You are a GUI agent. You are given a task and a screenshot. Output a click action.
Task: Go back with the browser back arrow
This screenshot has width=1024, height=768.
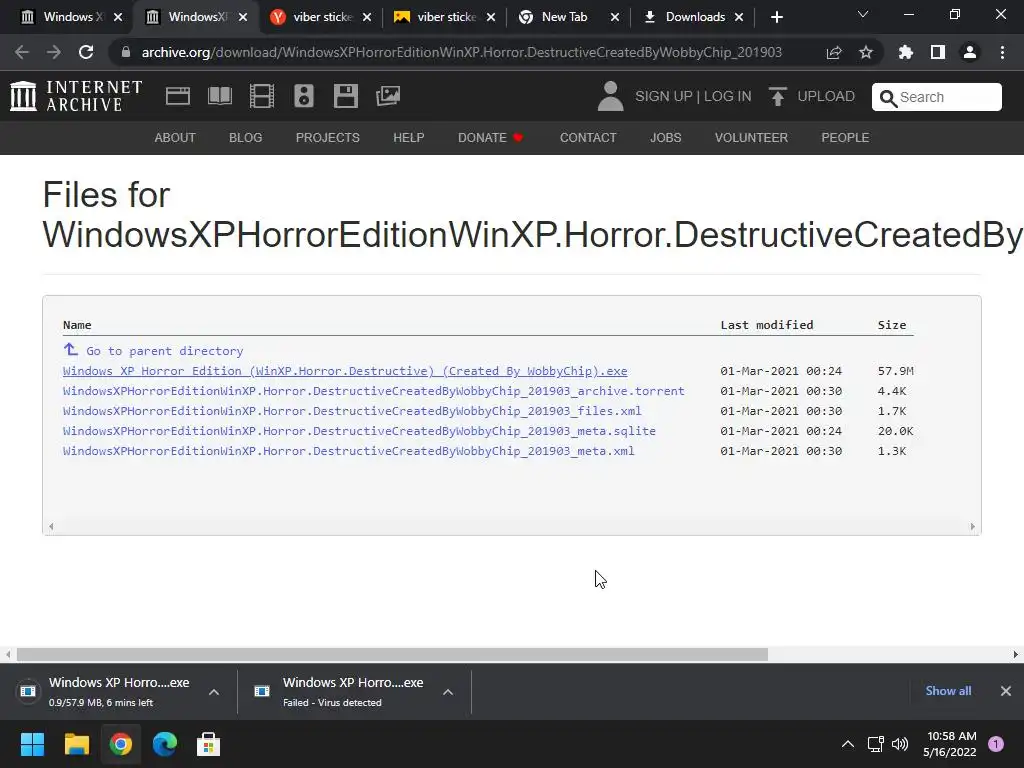point(22,52)
